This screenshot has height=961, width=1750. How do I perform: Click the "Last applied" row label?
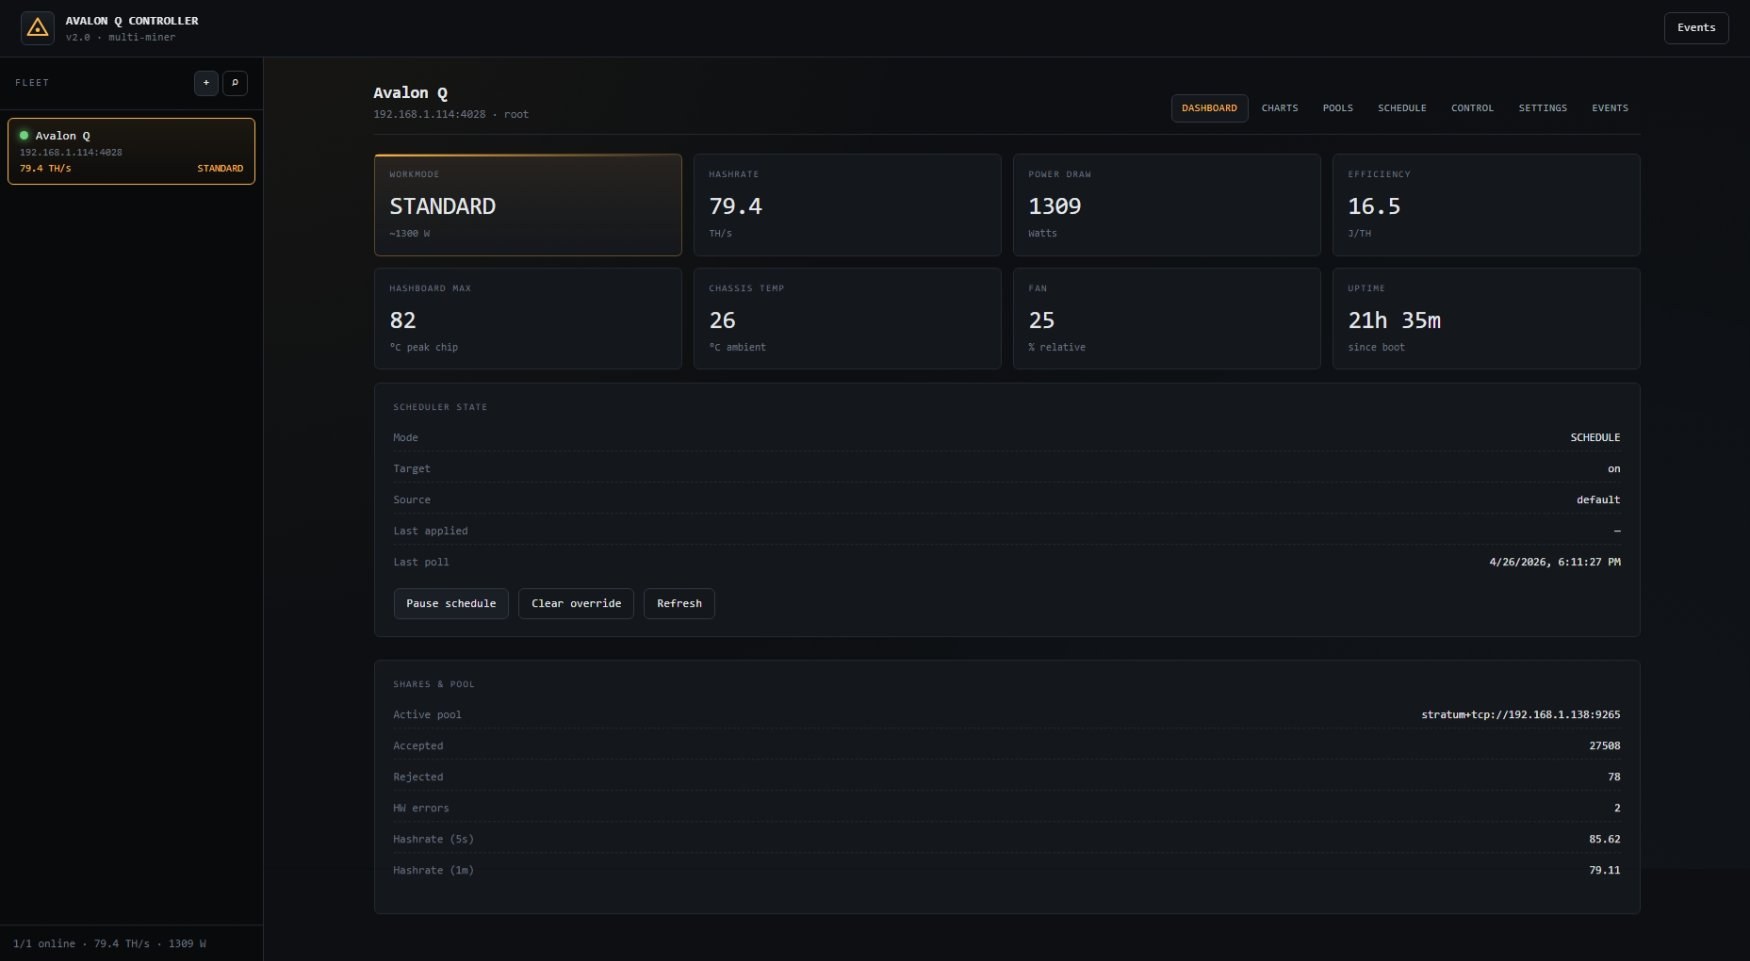(x=430, y=531)
